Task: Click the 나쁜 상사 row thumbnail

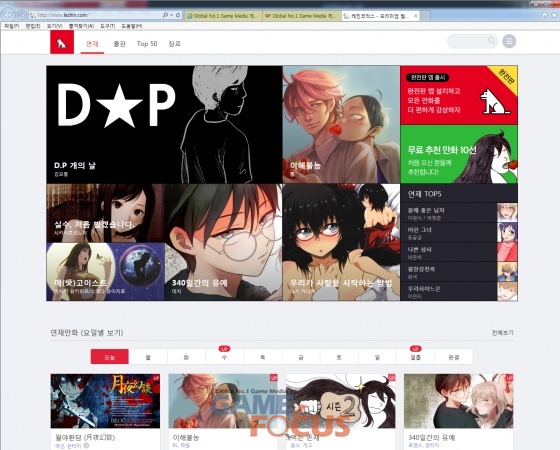Action: tap(507, 252)
